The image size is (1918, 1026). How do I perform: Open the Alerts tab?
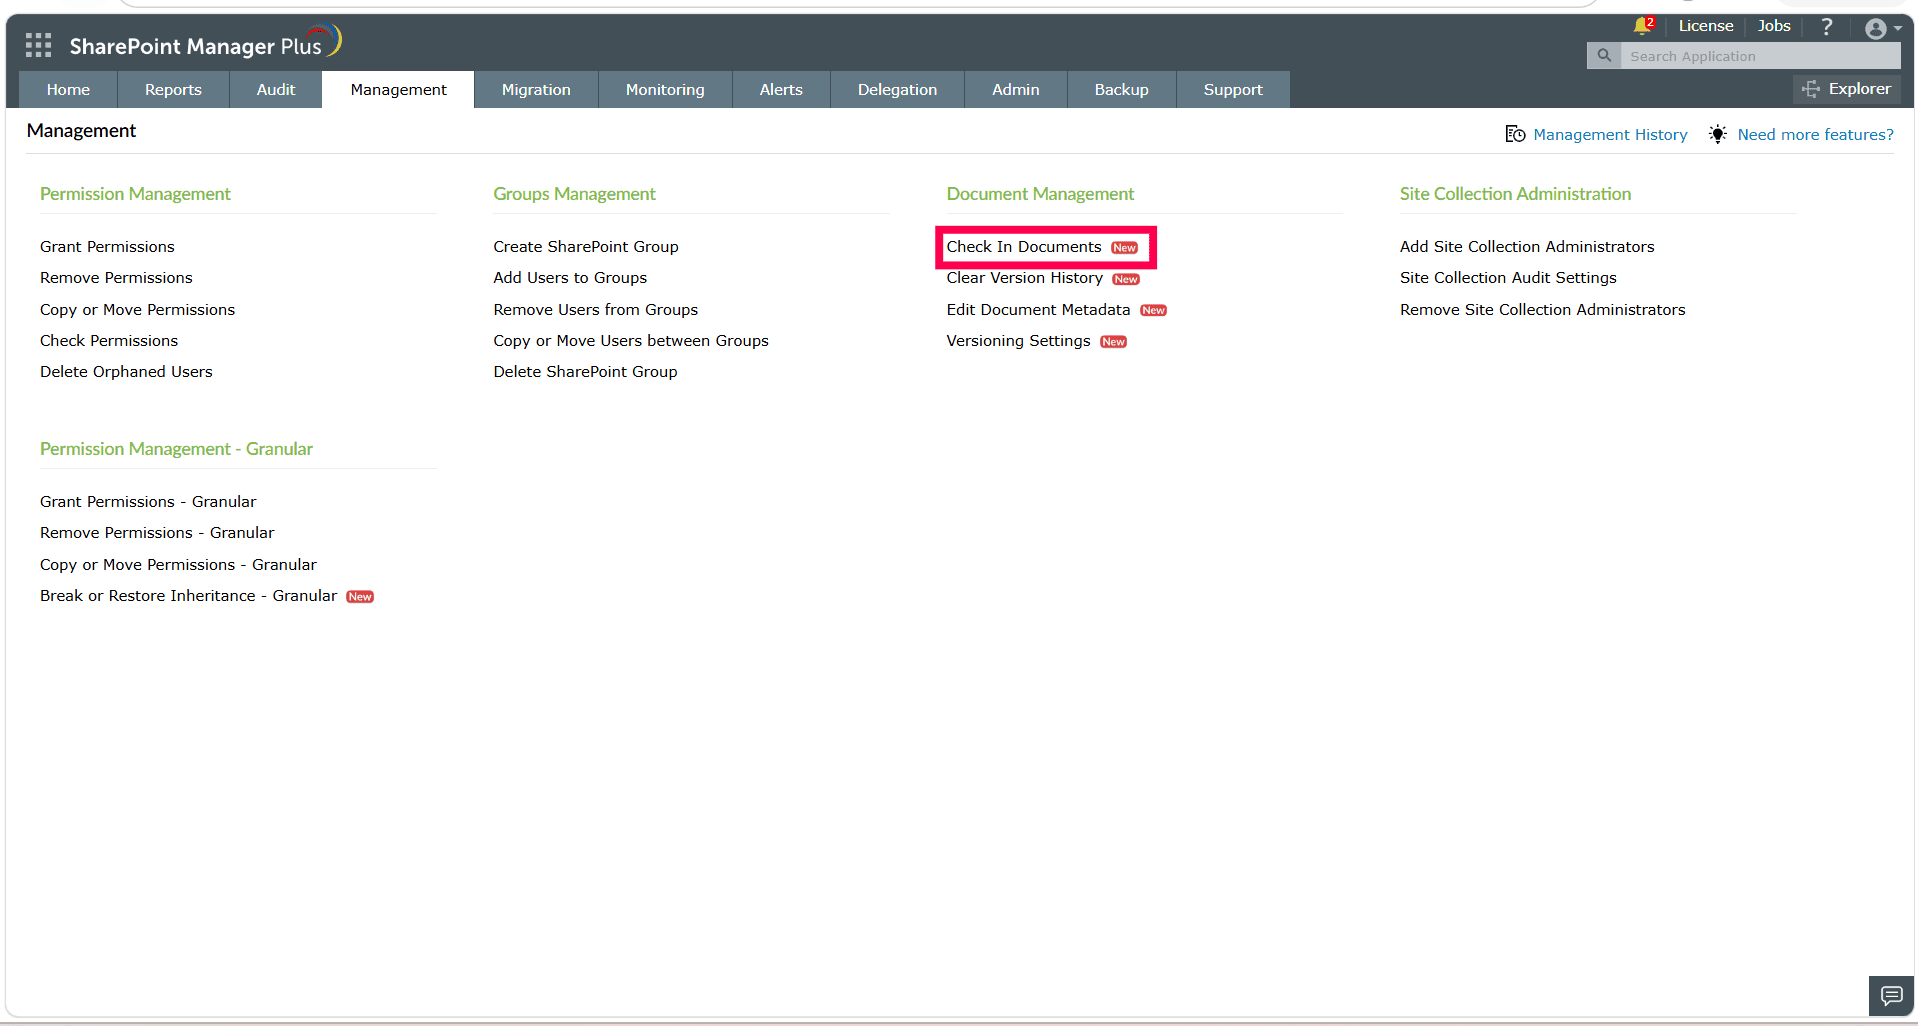[x=781, y=90]
